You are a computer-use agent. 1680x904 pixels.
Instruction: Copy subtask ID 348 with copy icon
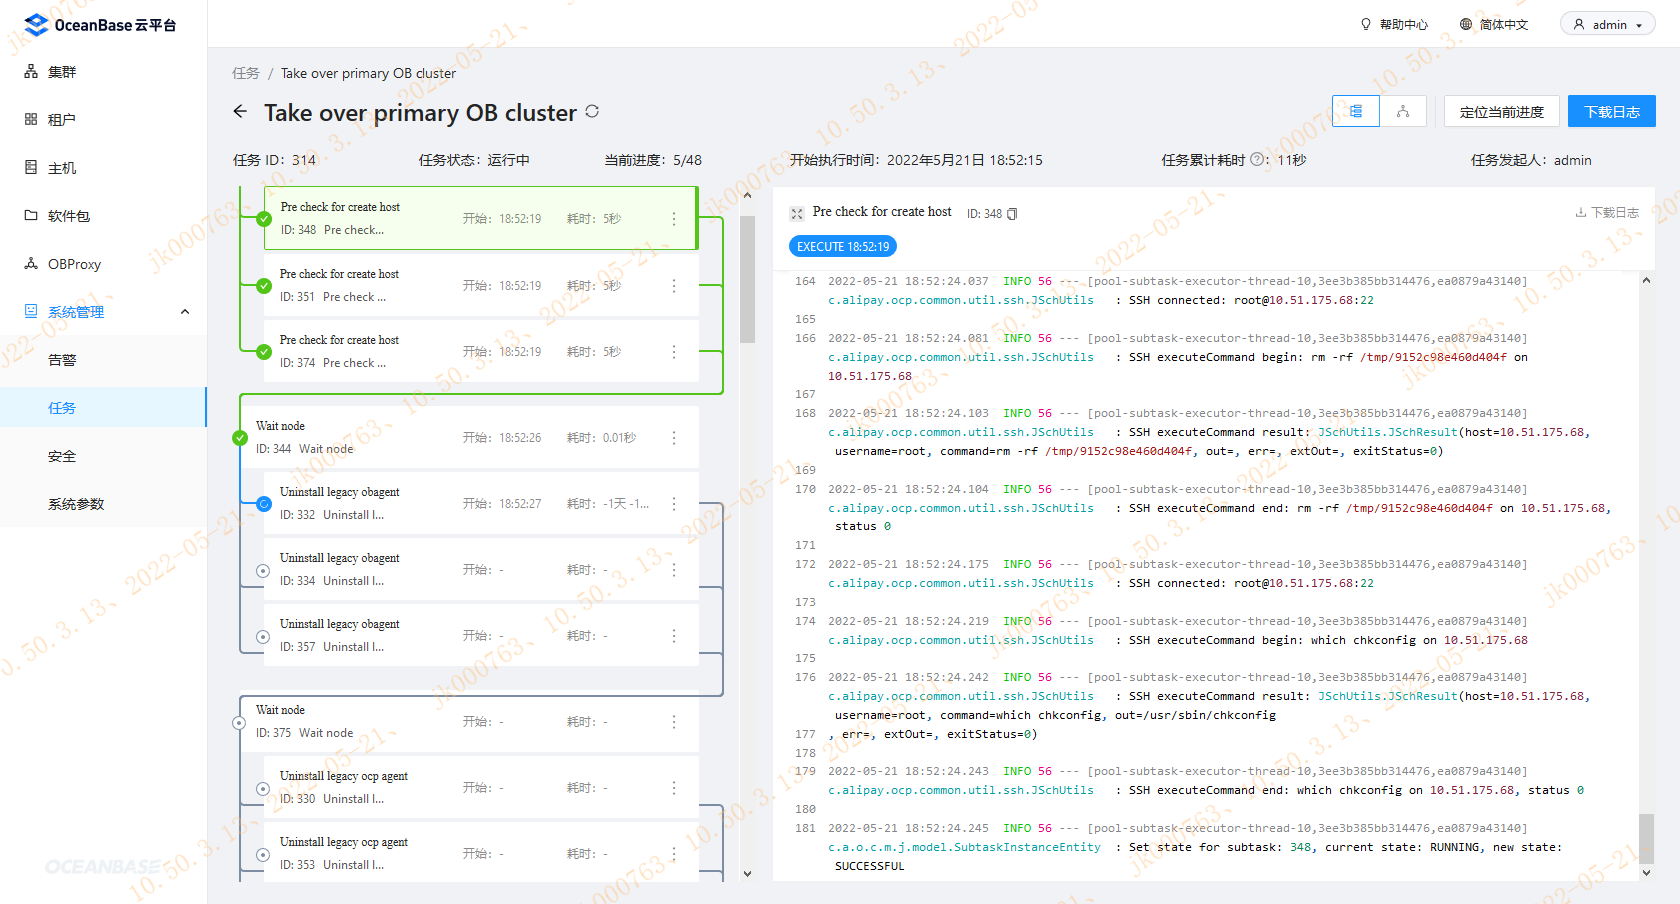click(1012, 213)
